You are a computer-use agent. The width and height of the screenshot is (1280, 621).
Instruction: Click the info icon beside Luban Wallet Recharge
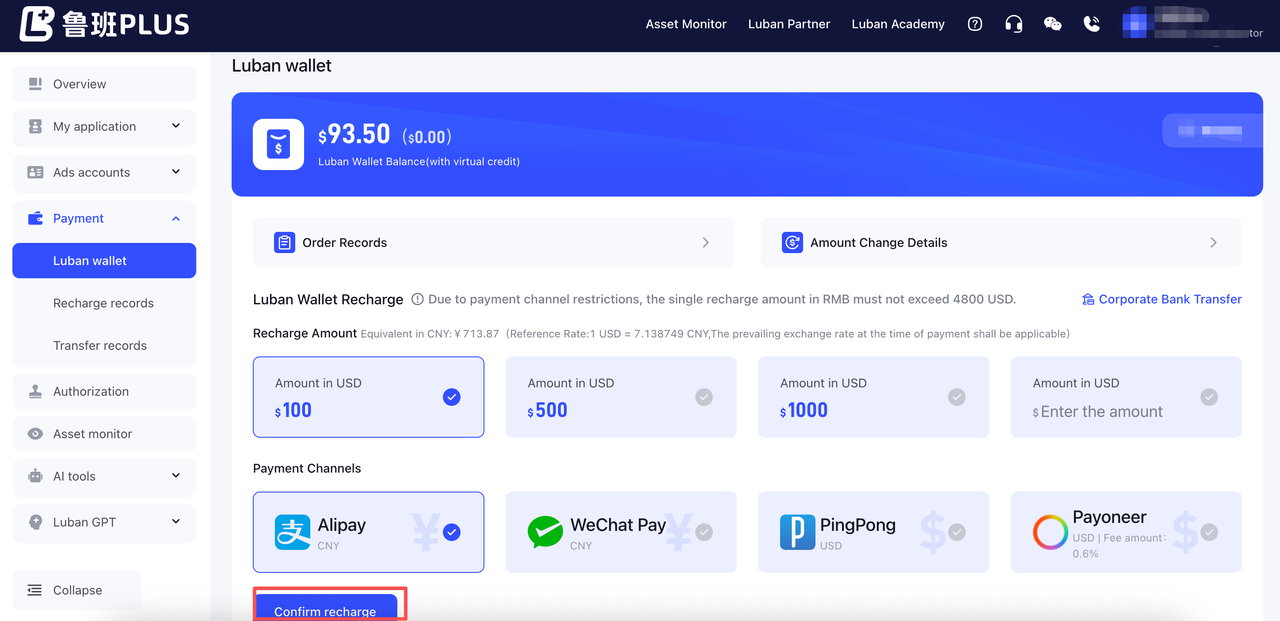click(x=417, y=299)
